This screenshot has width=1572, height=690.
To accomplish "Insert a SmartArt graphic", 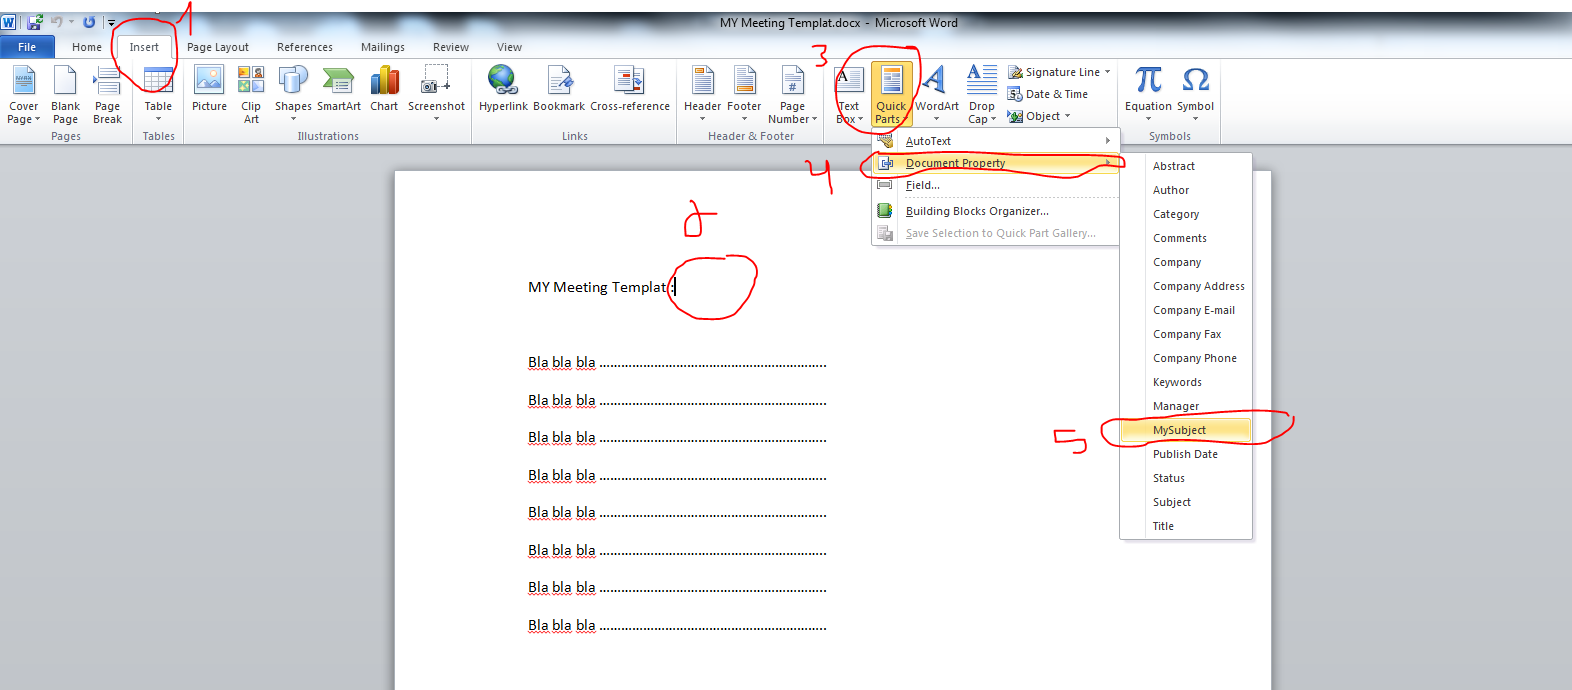I will point(339,90).
